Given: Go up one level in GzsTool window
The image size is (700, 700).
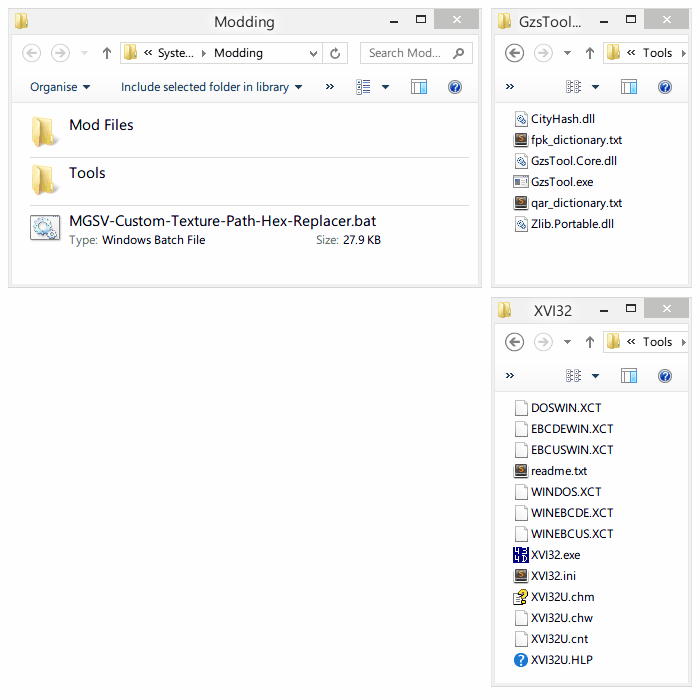Looking at the screenshot, I should click(x=590, y=54).
